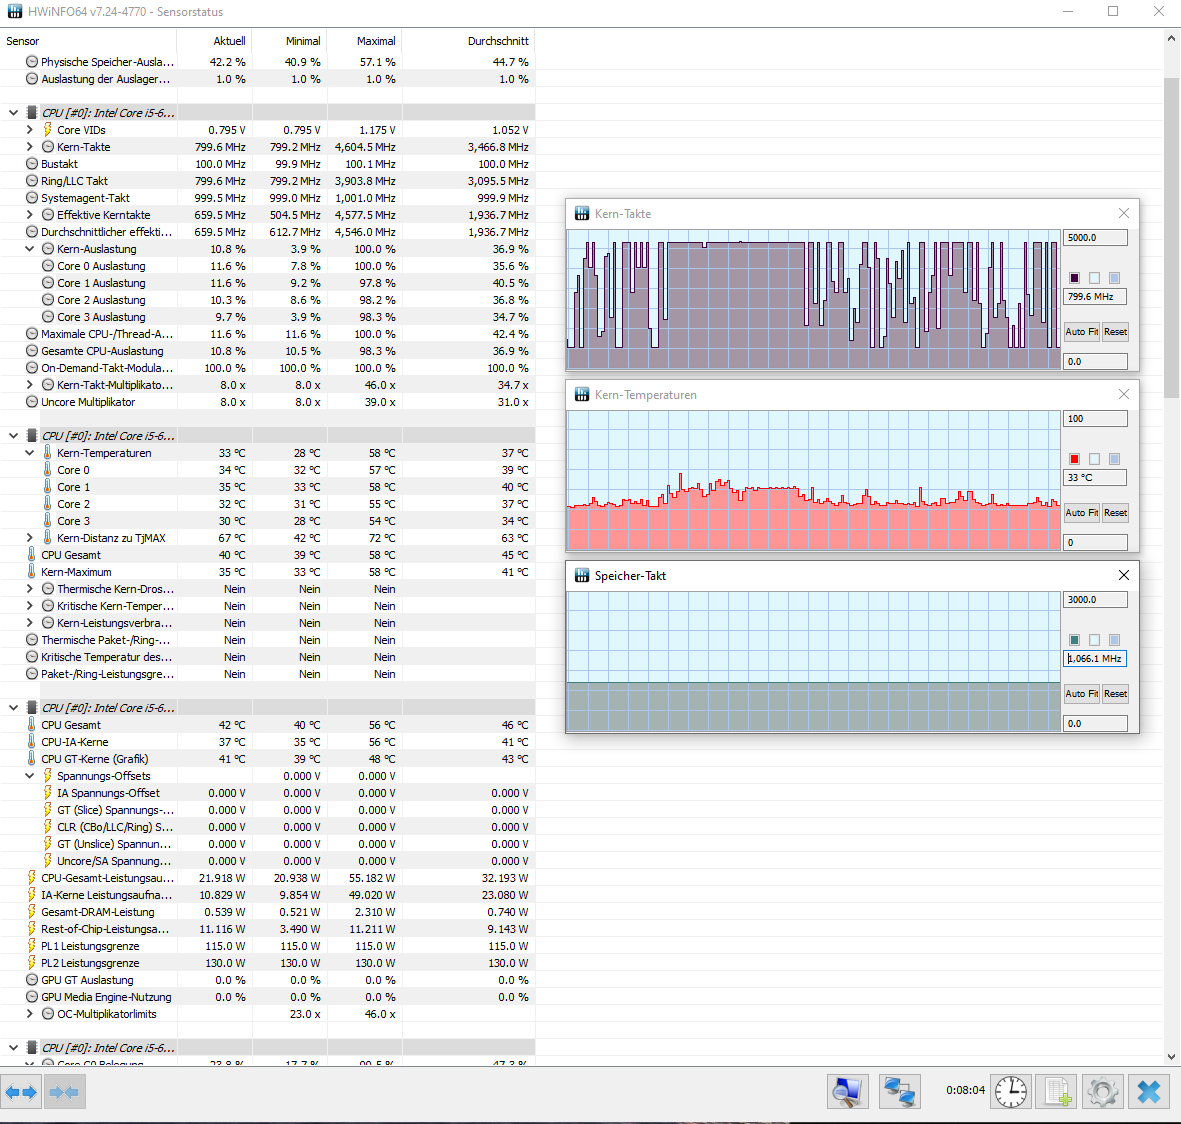Click Reset in Kern-Takte graph

(1115, 331)
